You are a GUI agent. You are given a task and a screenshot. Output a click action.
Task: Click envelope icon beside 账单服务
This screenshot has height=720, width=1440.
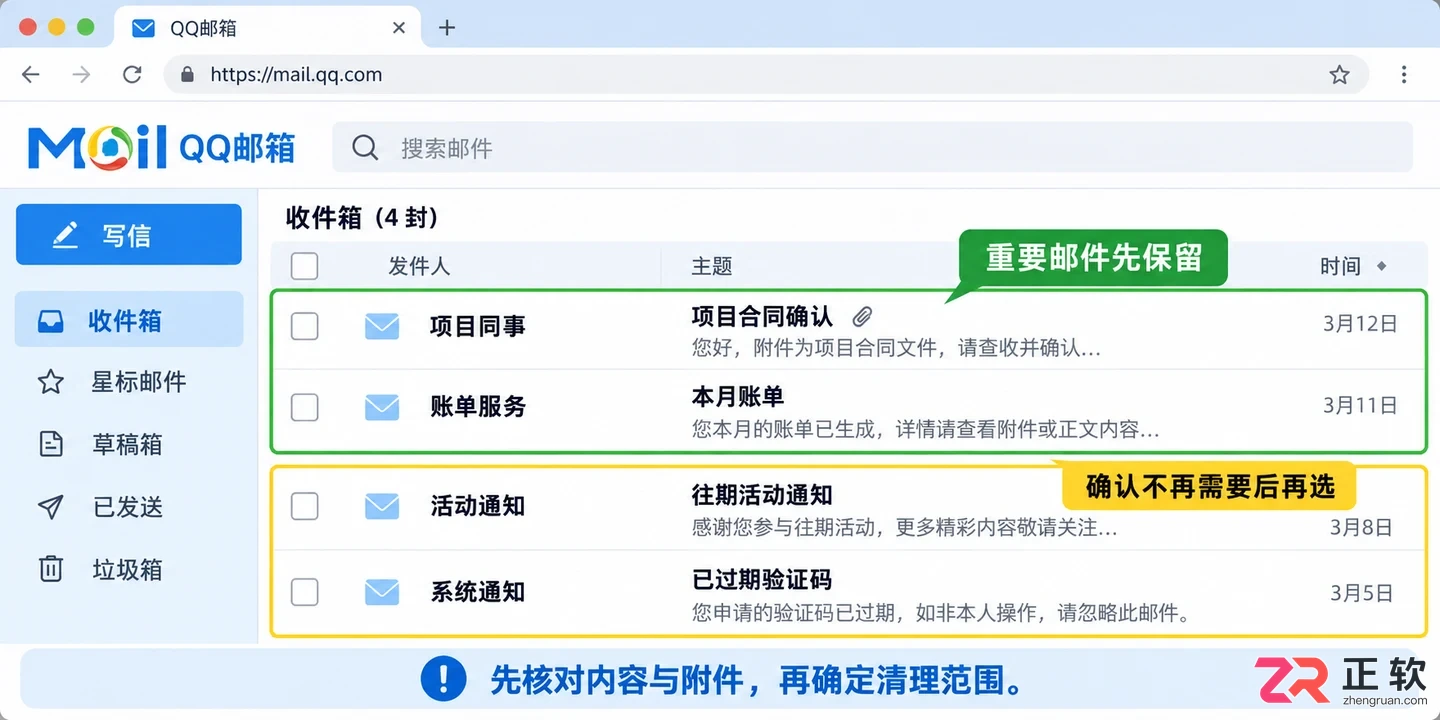click(382, 407)
